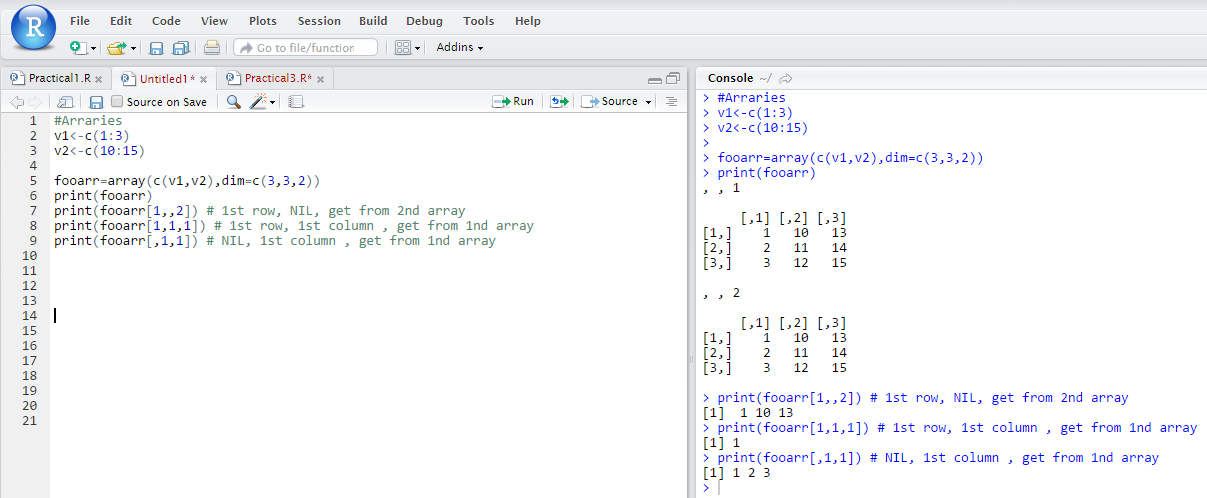Click the open file folder icon
The width and height of the screenshot is (1207, 498).
pyautogui.click(x=116, y=47)
